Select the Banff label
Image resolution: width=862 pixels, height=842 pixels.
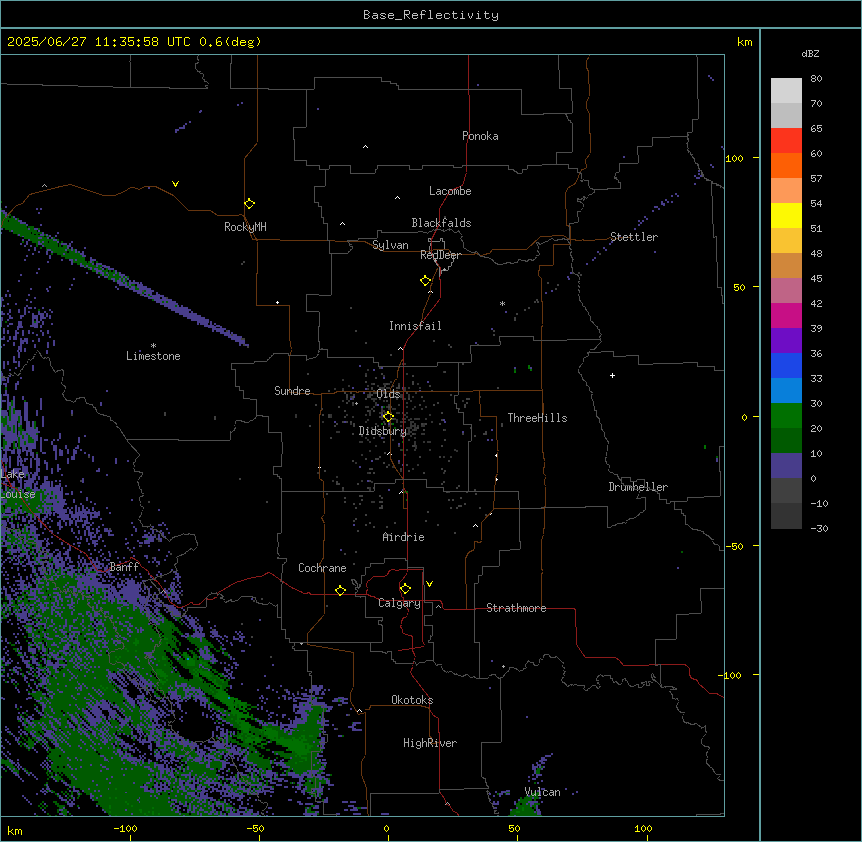click(x=124, y=567)
